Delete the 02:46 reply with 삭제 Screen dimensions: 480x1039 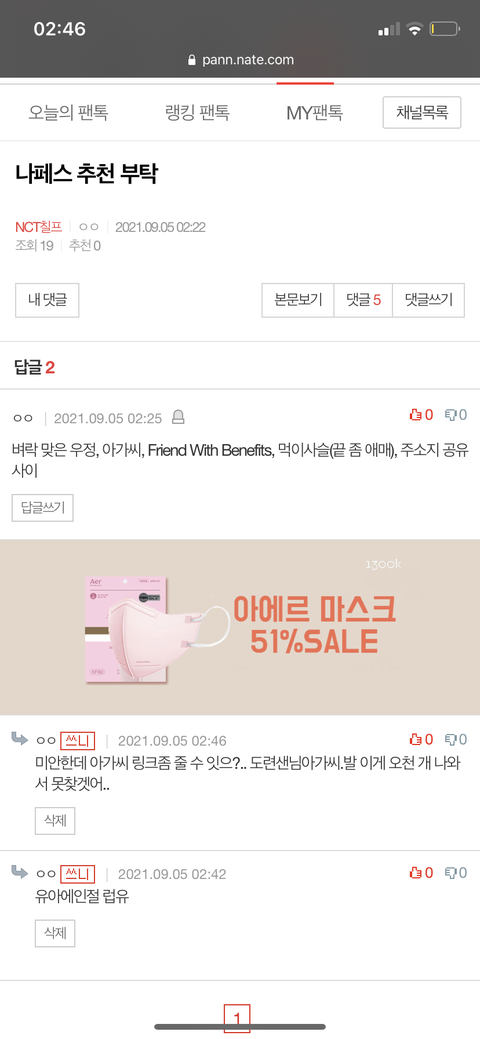[55, 821]
